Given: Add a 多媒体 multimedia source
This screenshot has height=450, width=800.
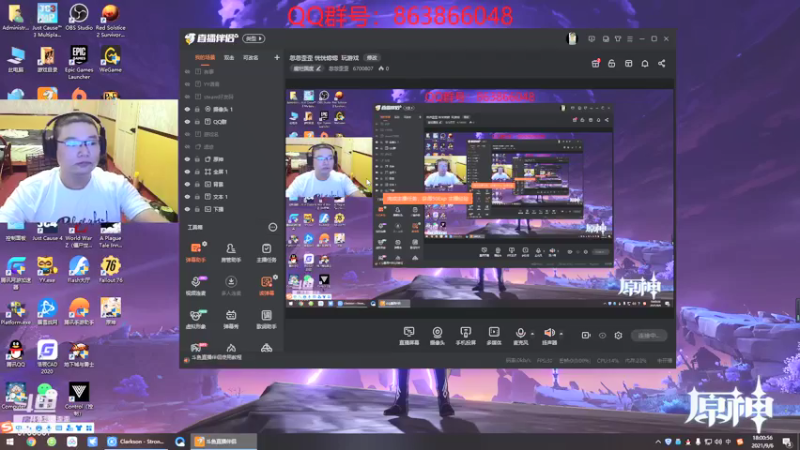Looking at the screenshot, I should pos(494,336).
